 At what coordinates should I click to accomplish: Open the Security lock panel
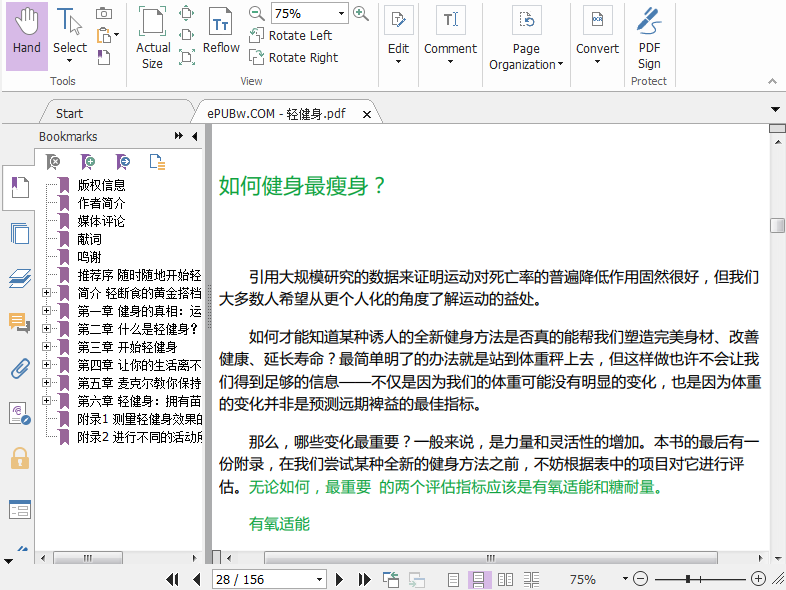click(19, 459)
